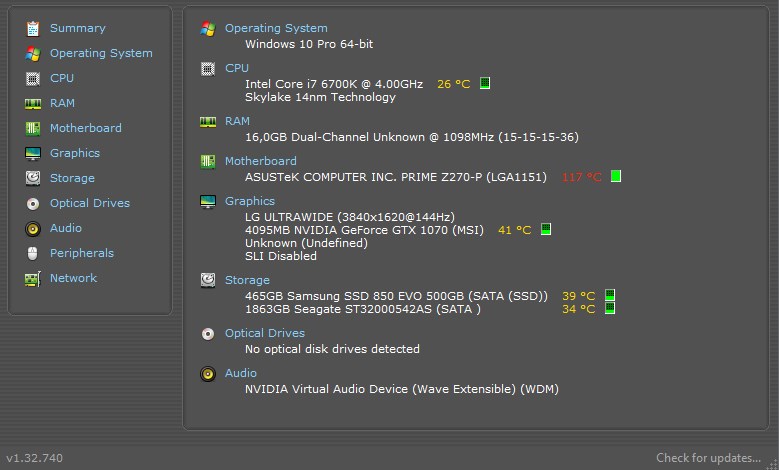Click the Summary clipboard icon in sidebar
Viewport: 779px width, 470px height.
(x=33, y=29)
